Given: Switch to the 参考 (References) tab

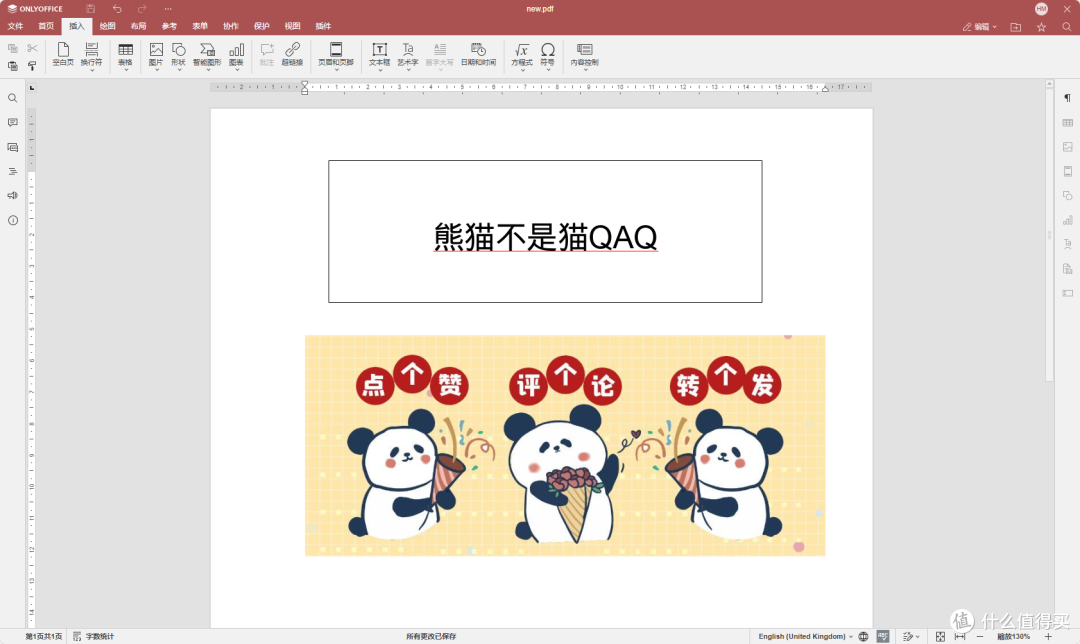Looking at the screenshot, I should click(x=169, y=26).
